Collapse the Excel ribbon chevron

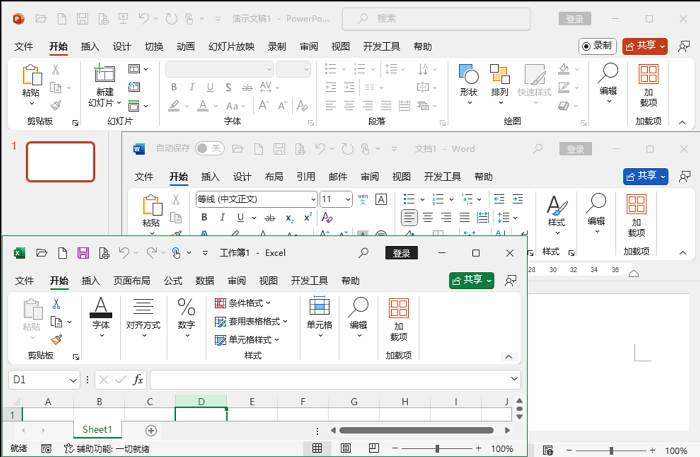pos(508,357)
